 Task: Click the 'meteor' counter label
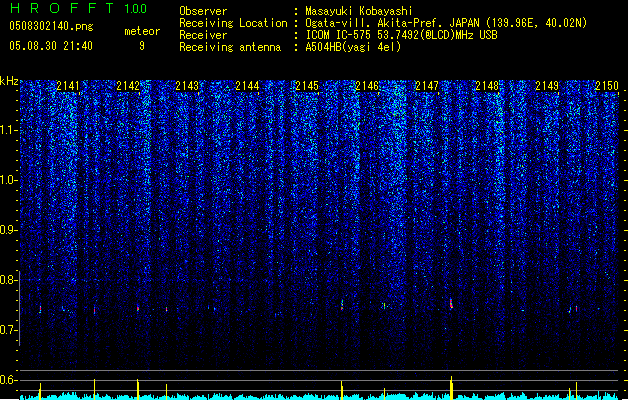click(x=142, y=31)
